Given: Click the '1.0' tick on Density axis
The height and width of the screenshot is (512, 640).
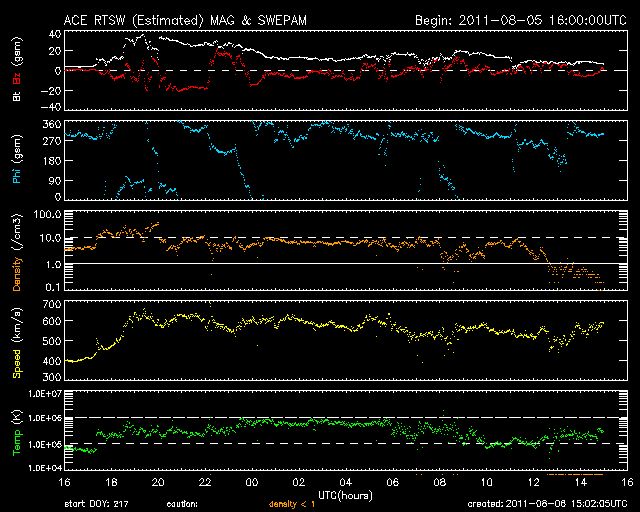Looking at the screenshot, I should tap(53, 265).
